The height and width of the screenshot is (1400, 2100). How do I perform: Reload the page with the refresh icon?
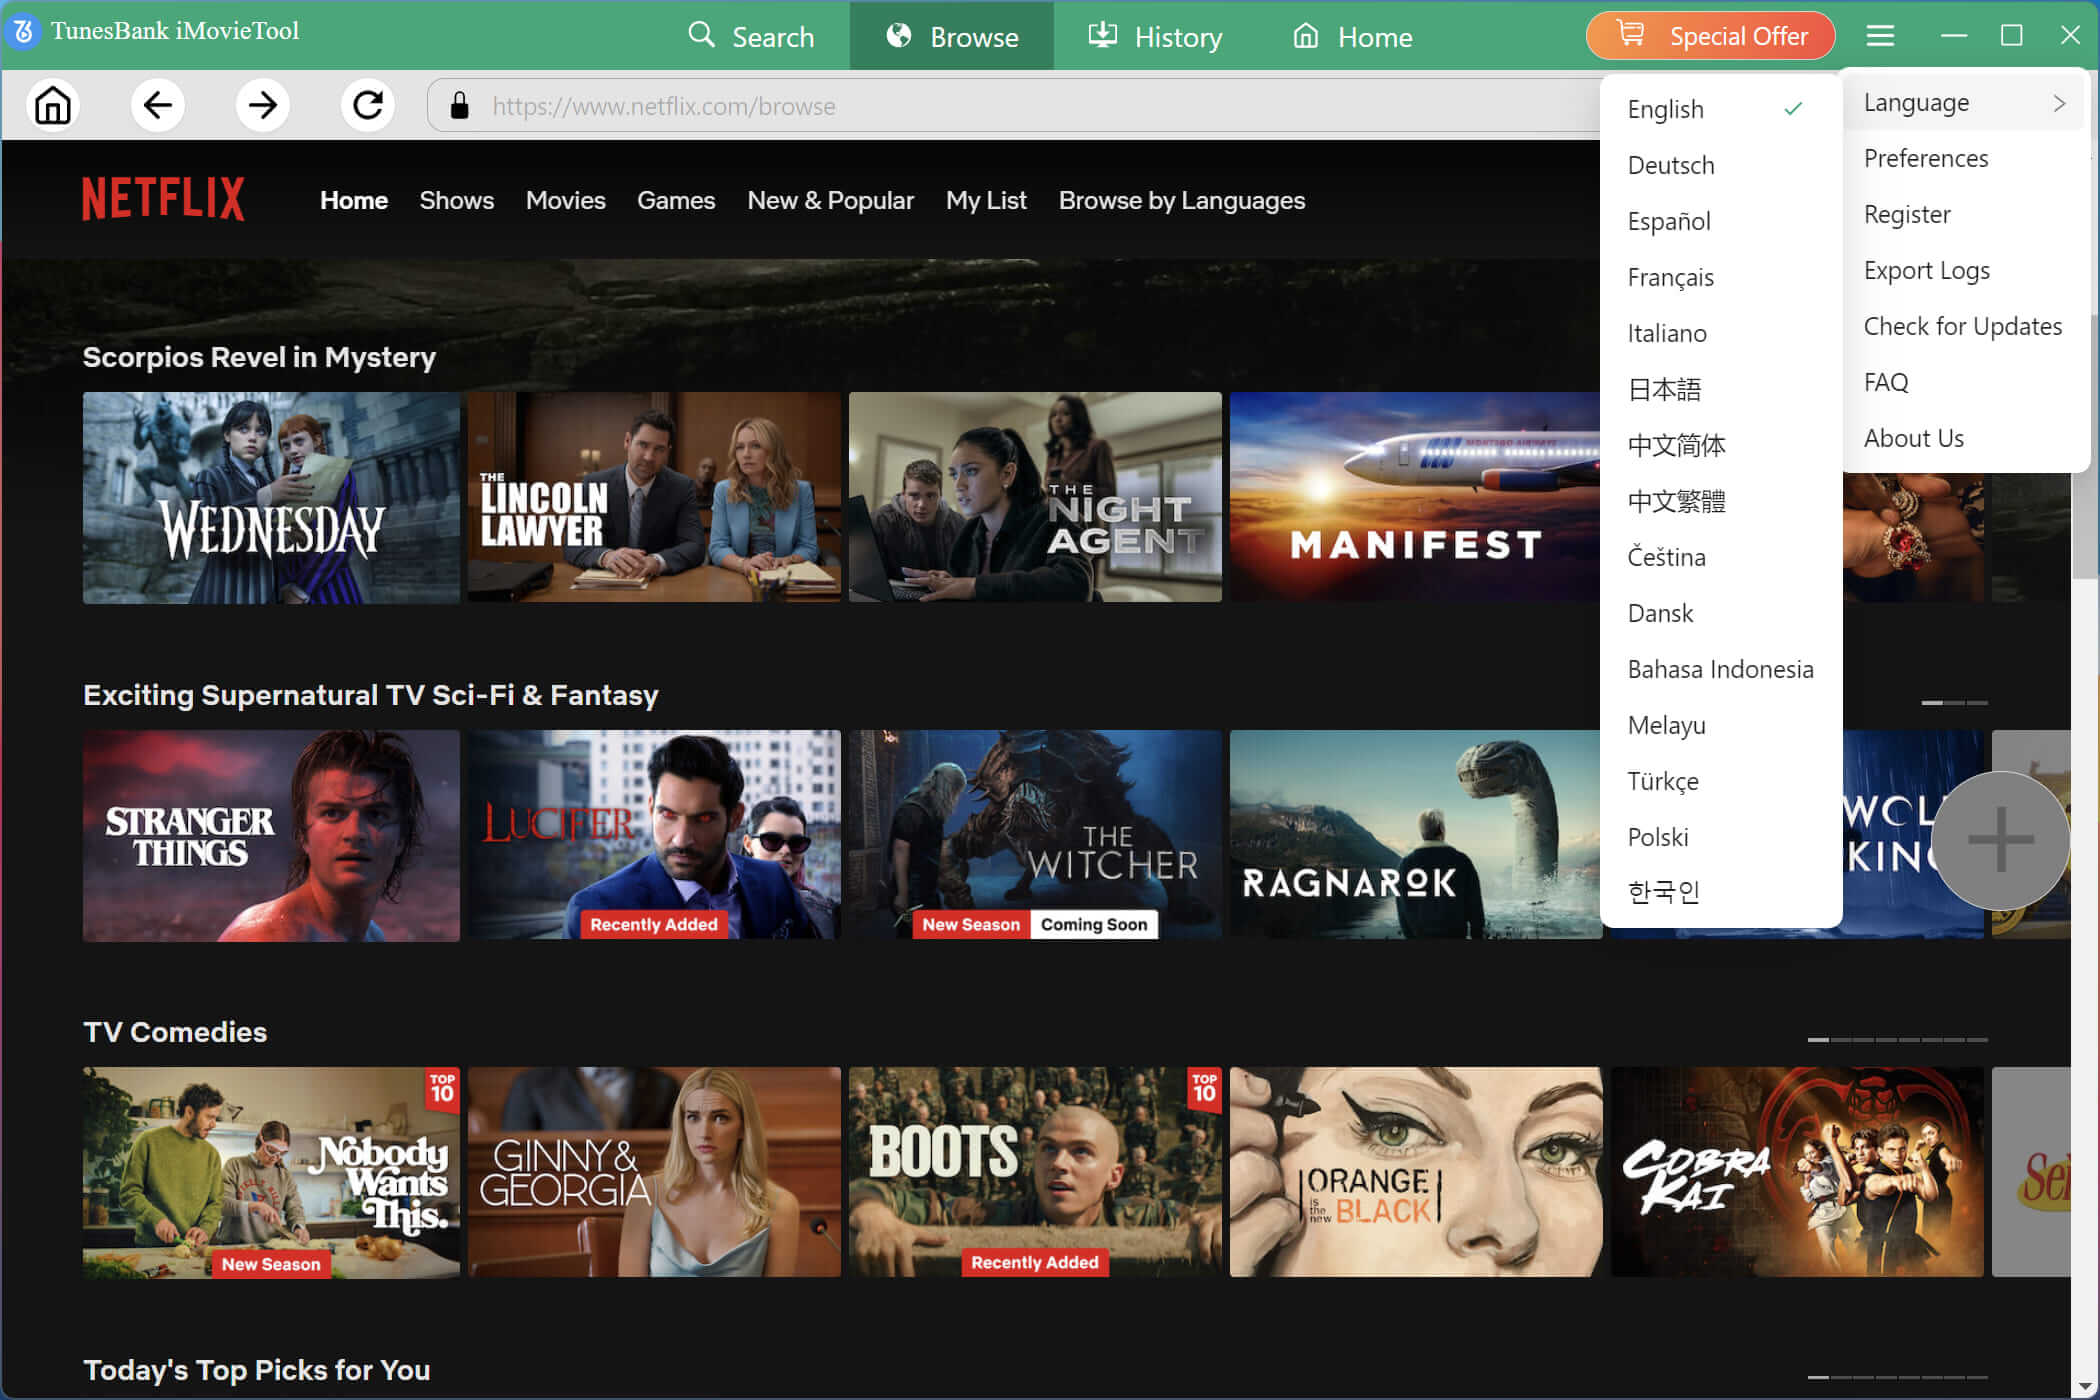click(368, 105)
